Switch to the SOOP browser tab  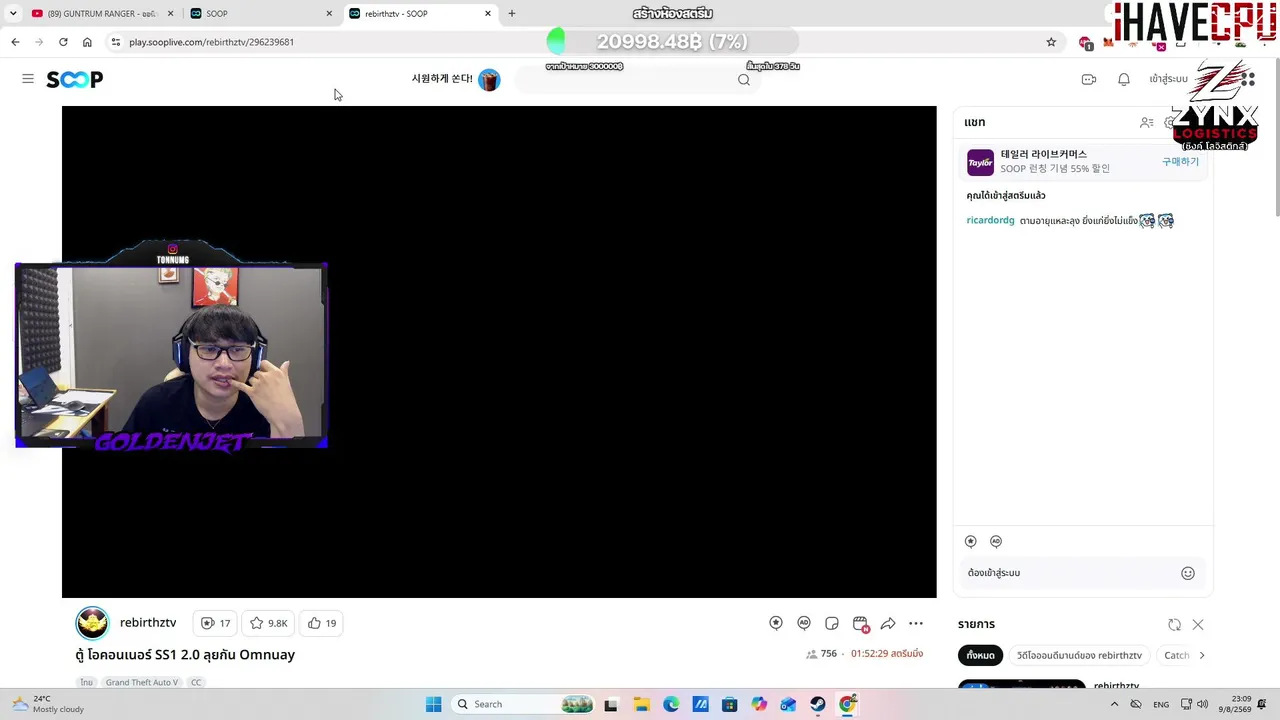[262, 14]
